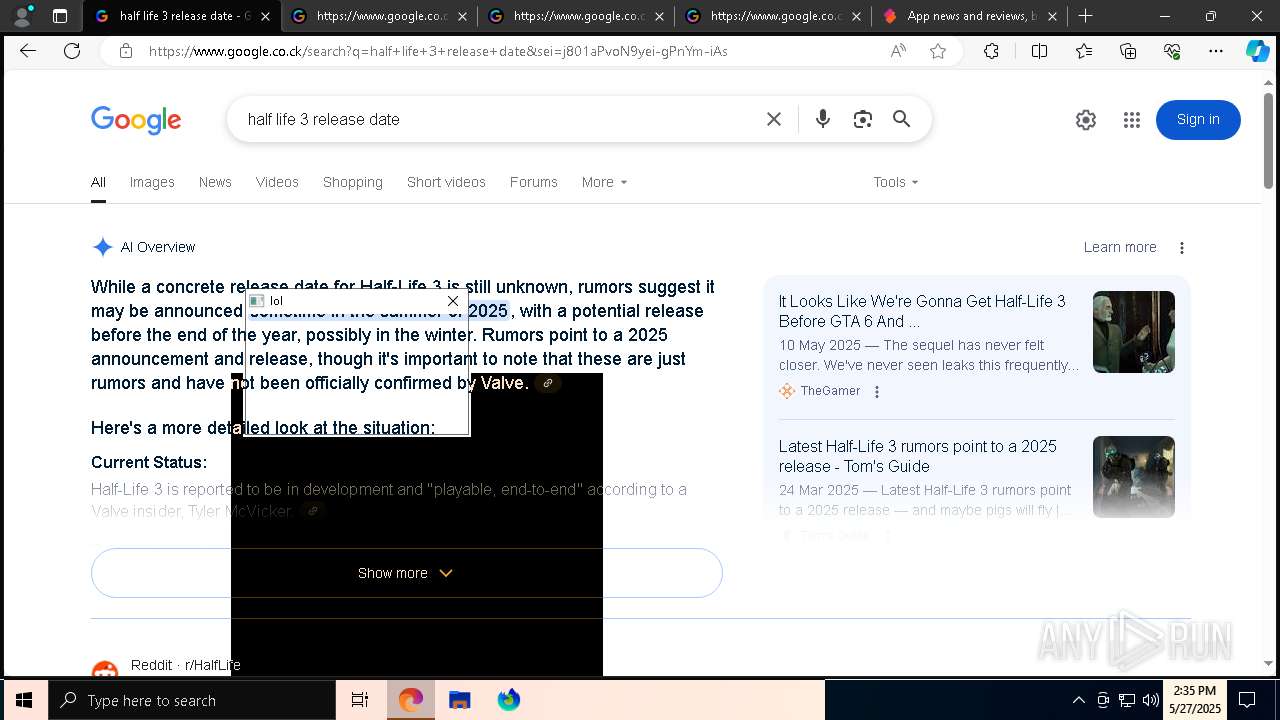Open the AI Overview three-dot menu
The width and height of the screenshot is (1280, 720).
coord(1182,248)
